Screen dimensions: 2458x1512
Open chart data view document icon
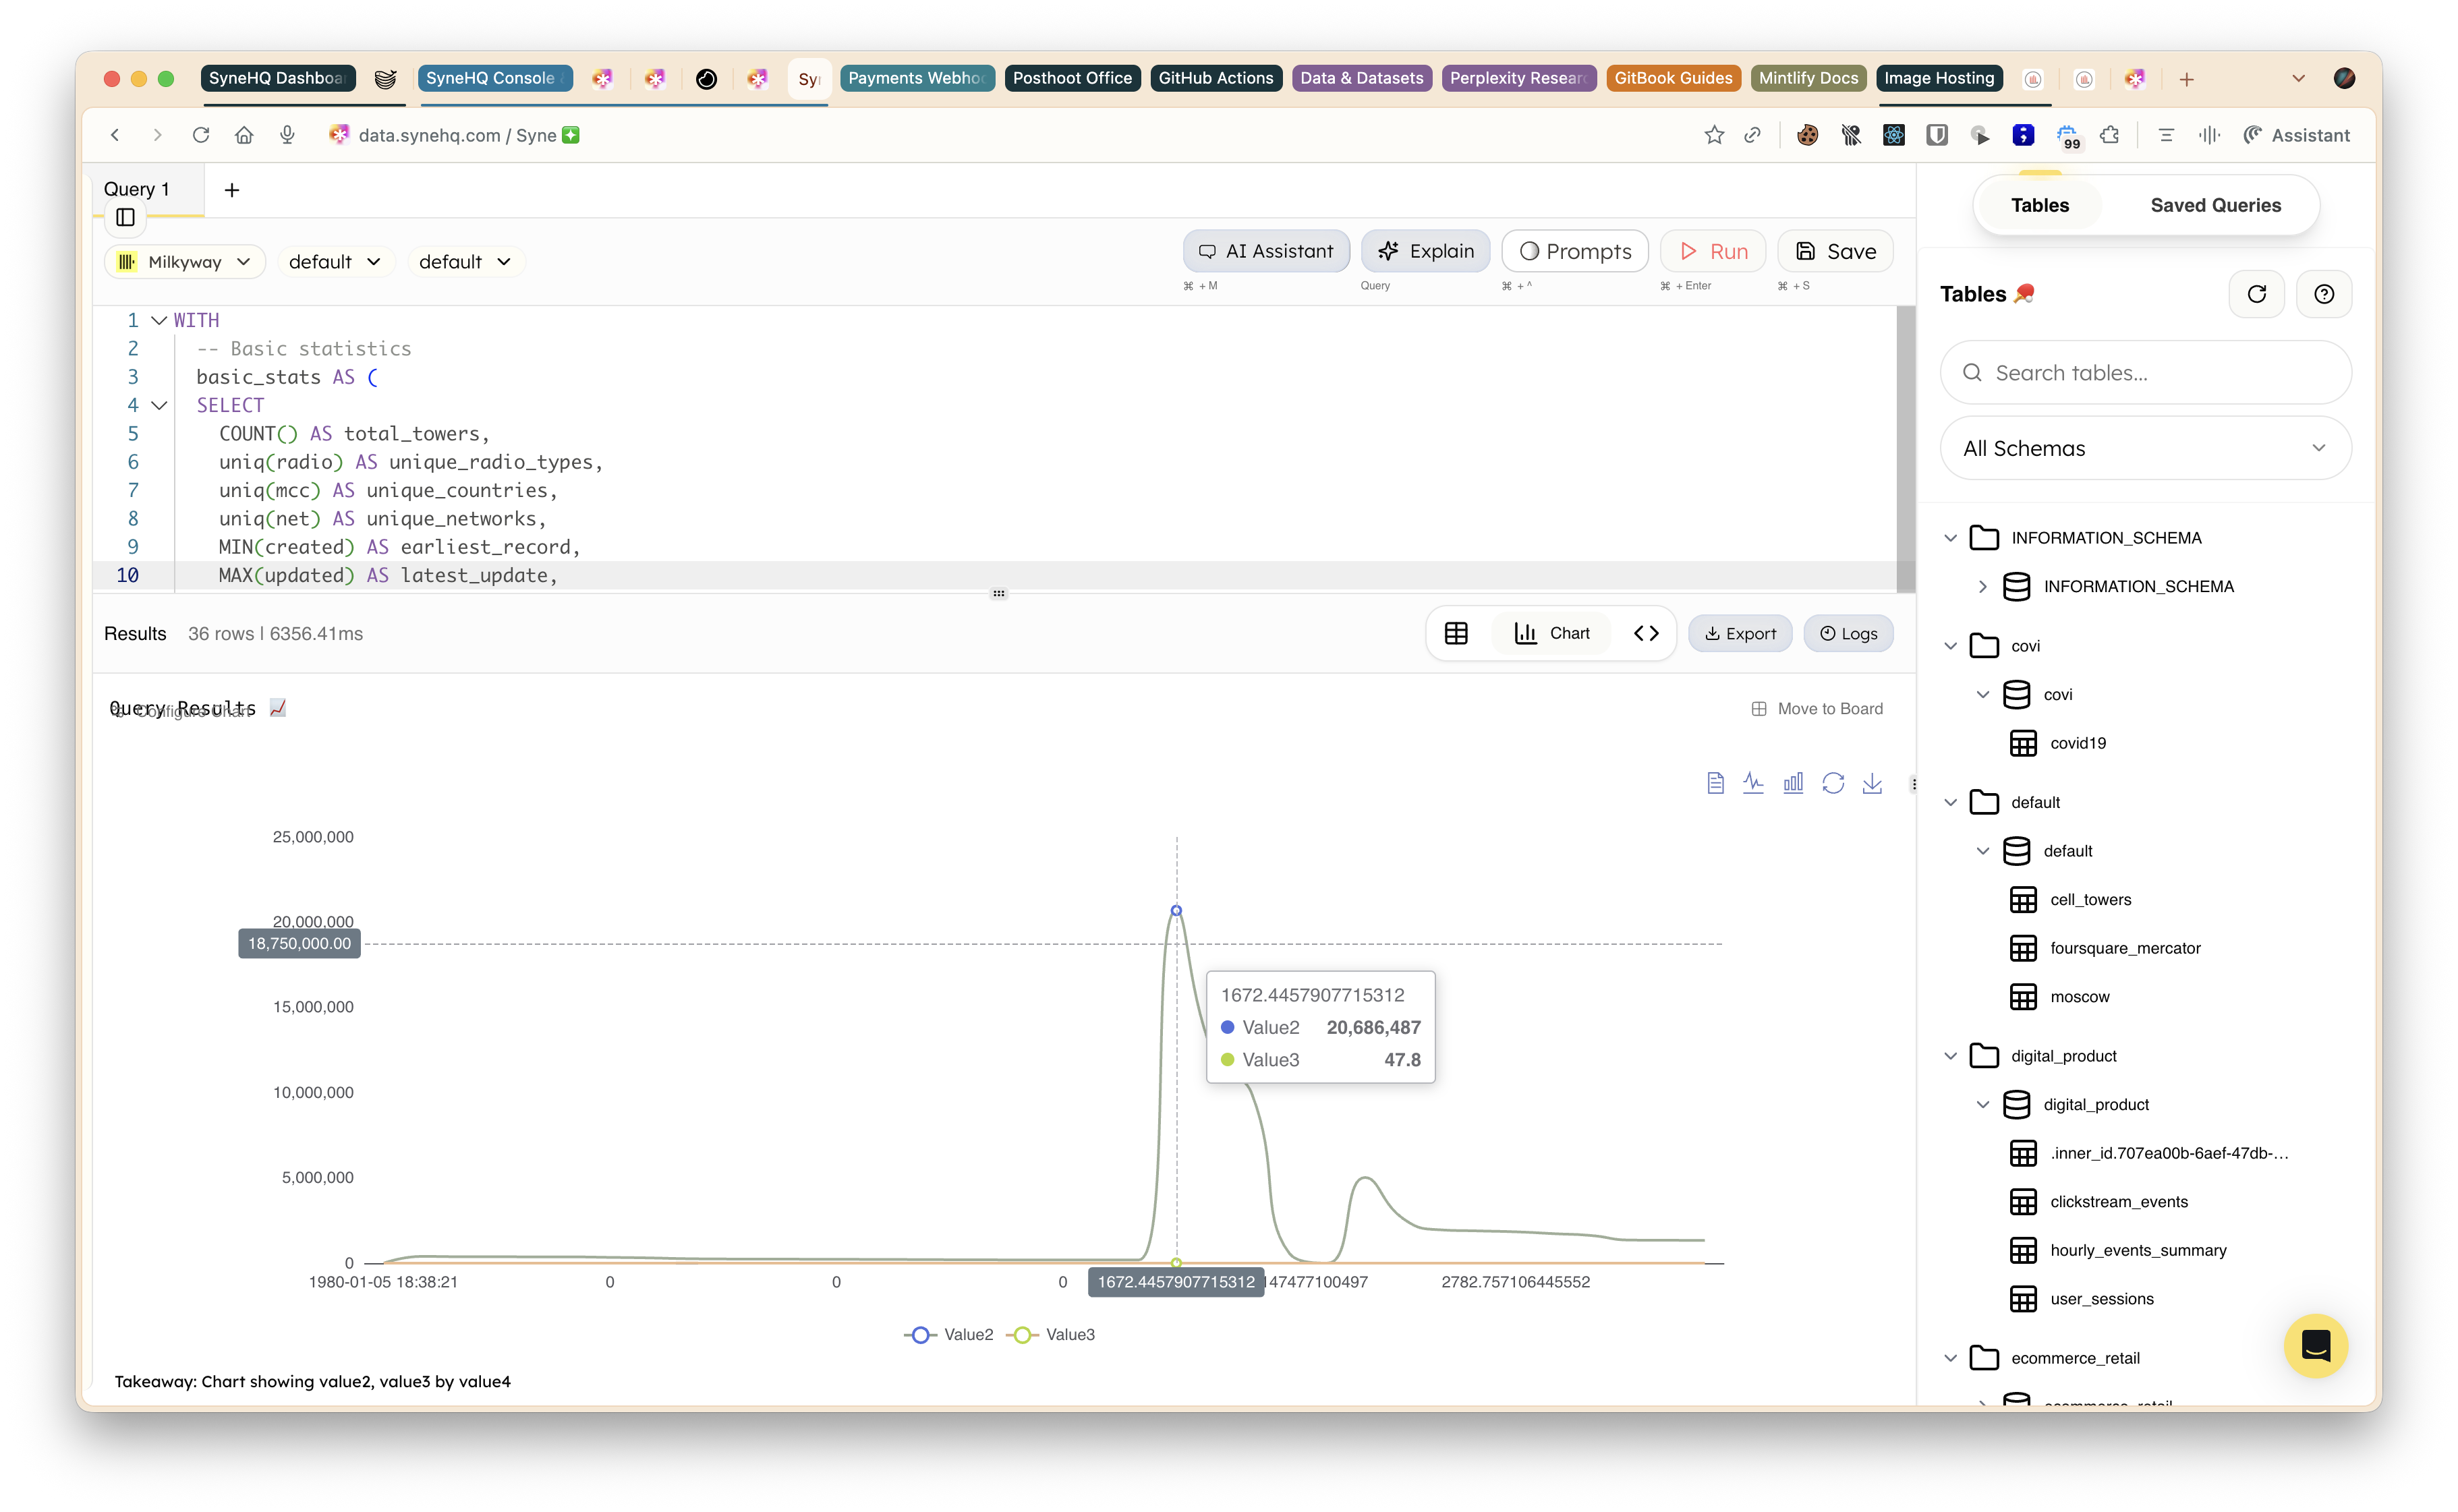point(1715,783)
